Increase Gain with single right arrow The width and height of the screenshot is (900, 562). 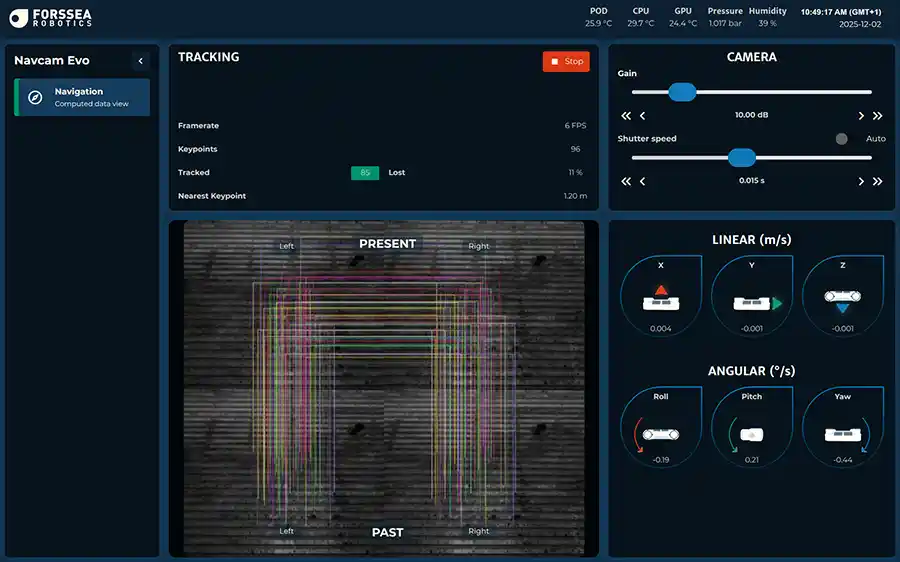pyautogui.click(x=861, y=116)
